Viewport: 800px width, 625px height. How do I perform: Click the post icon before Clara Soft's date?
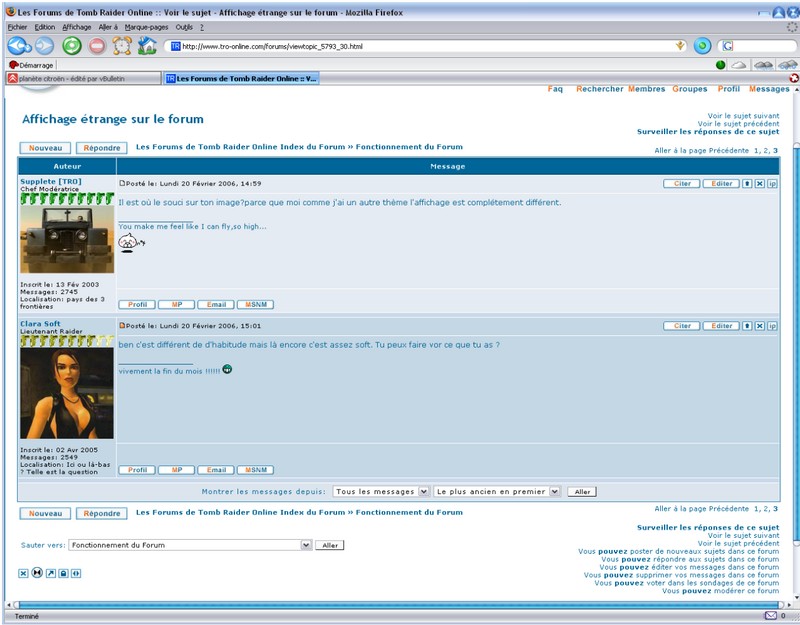(122, 326)
